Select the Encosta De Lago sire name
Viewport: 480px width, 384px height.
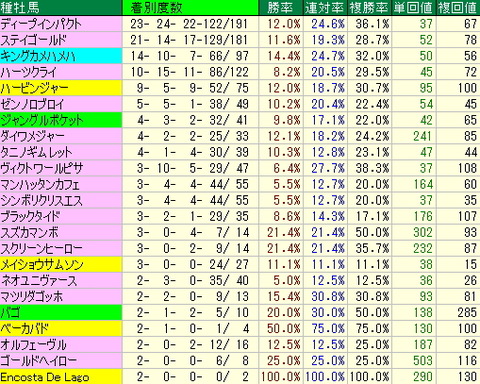click(x=45, y=377)
